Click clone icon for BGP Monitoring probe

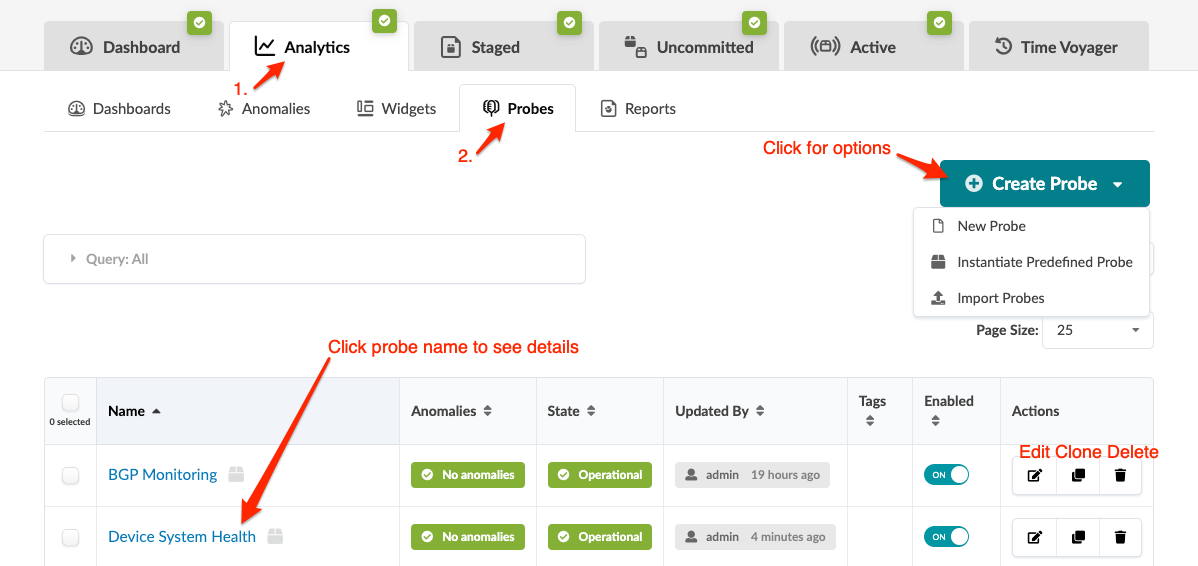click(x=1078, y=475)
